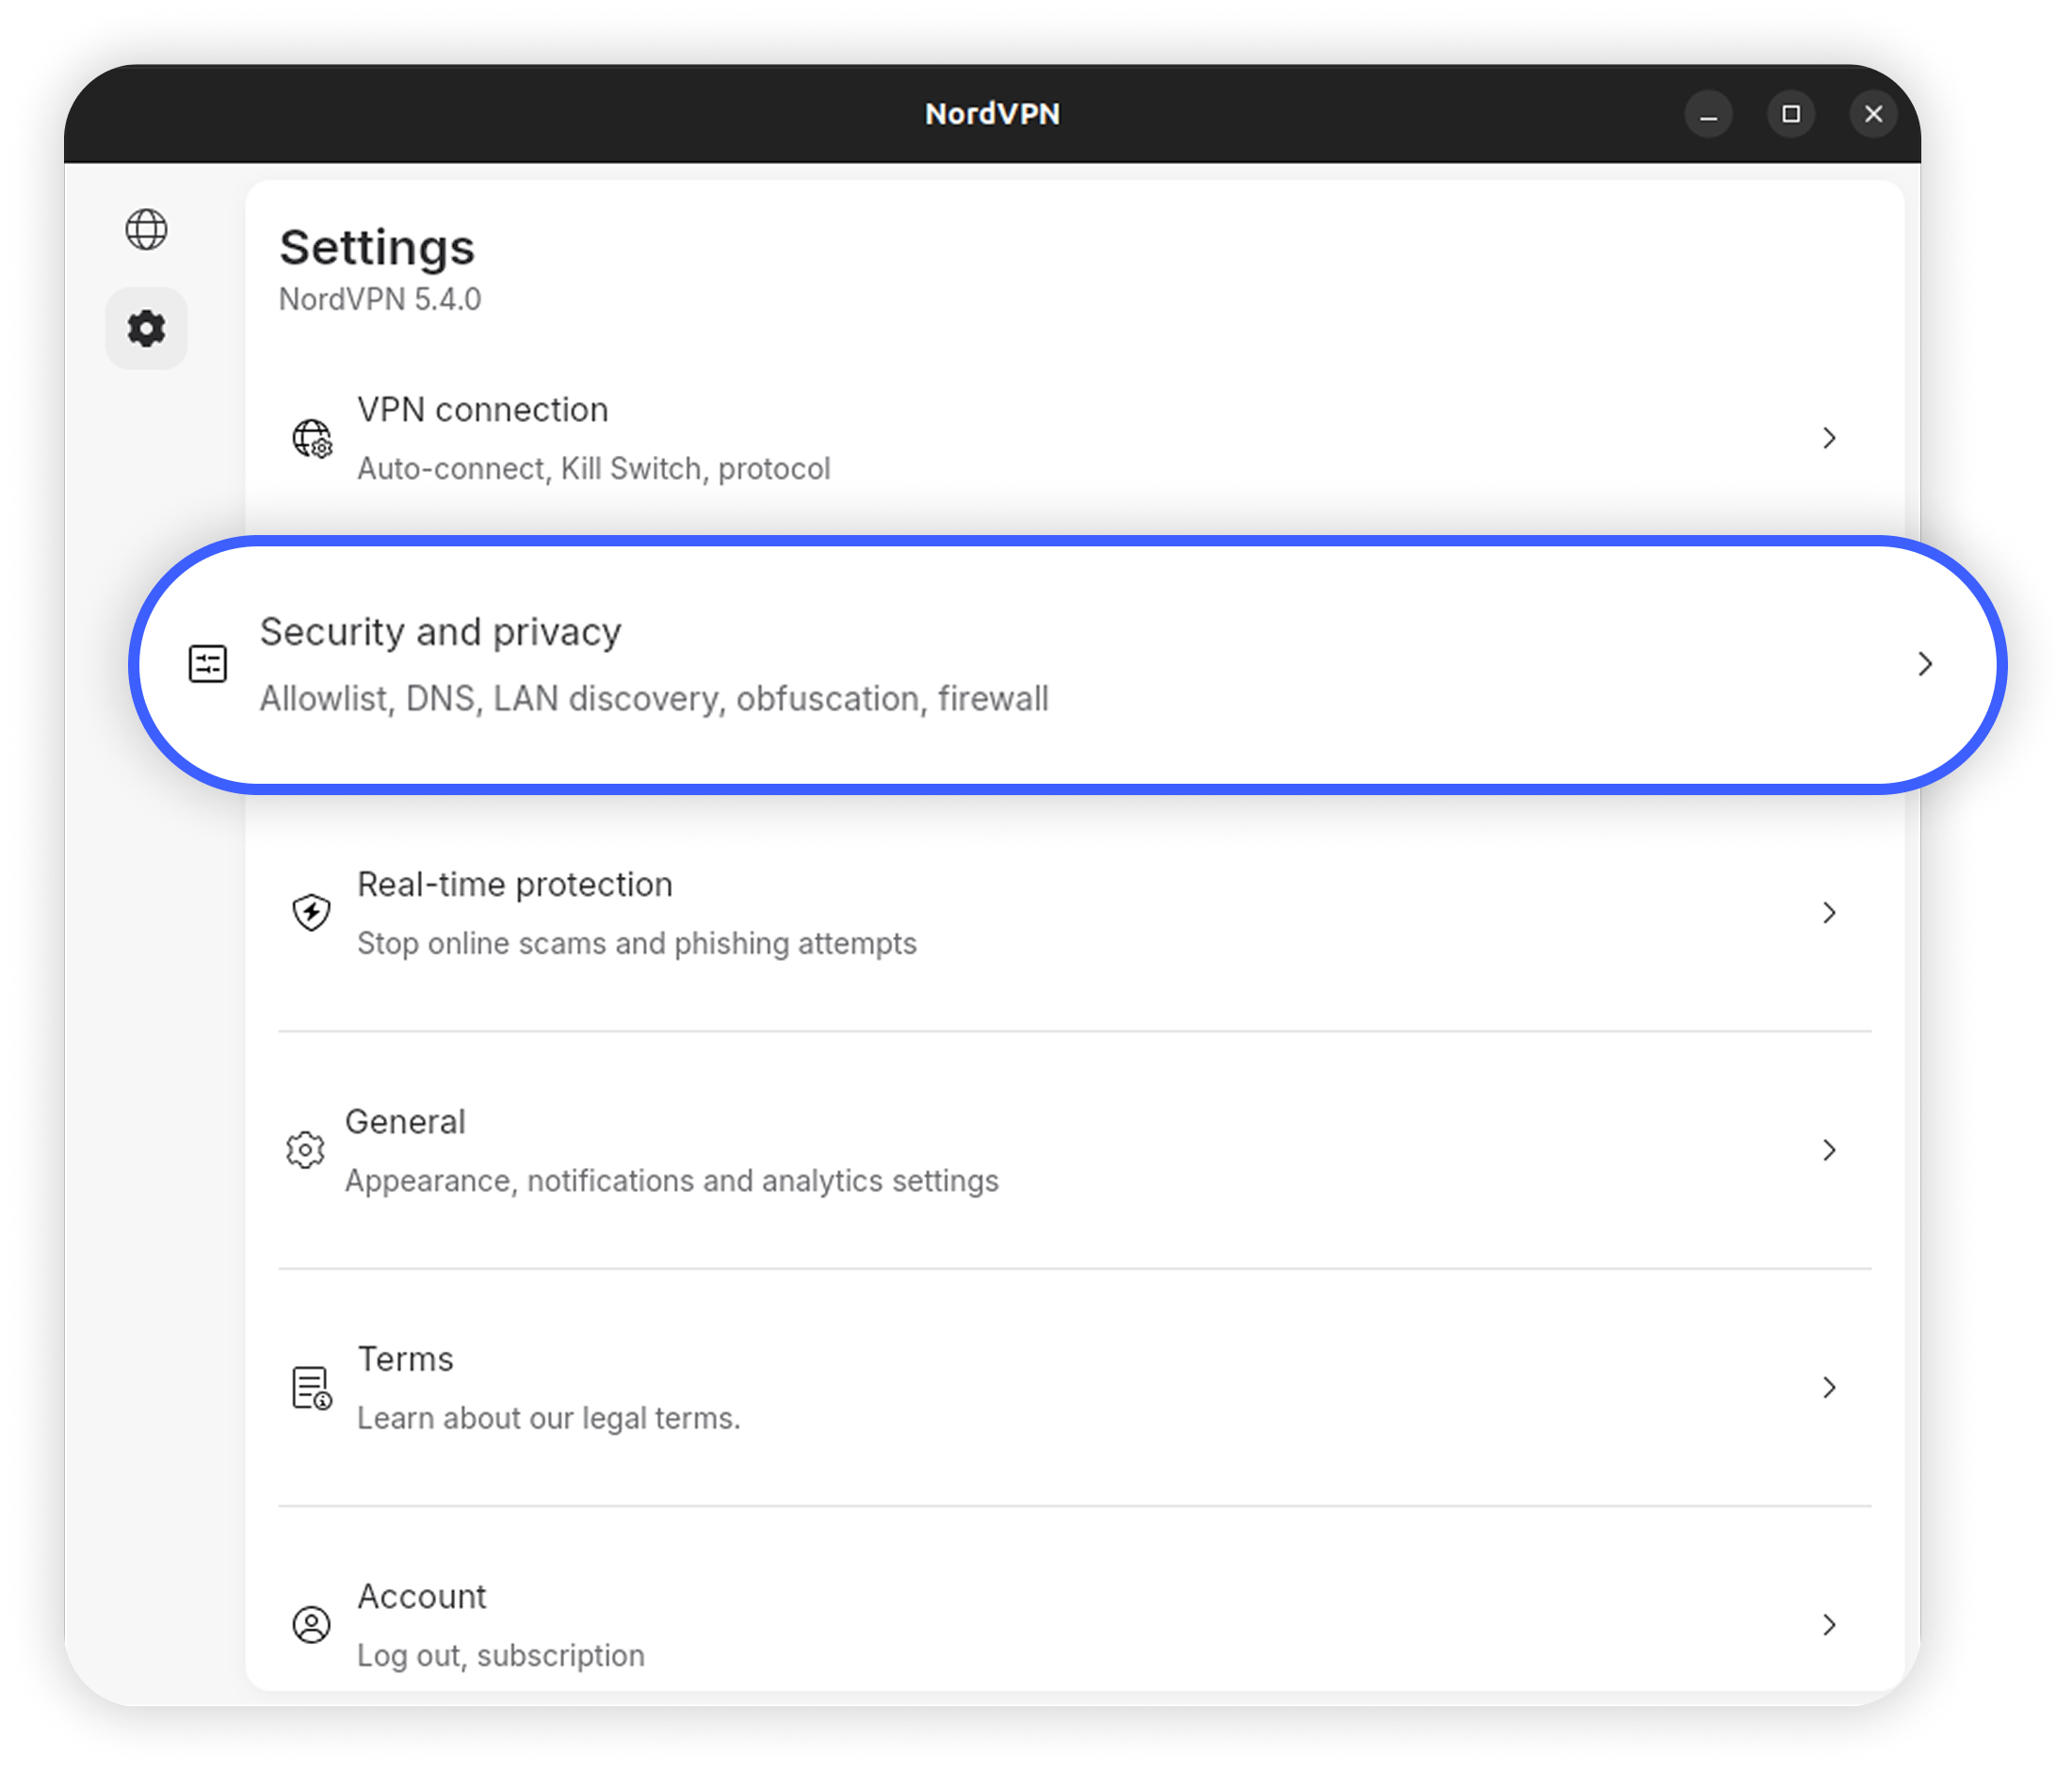The image size is (2072, 1771).
Task: Minimize the NordVPN window
Action: coord(1708,114)
